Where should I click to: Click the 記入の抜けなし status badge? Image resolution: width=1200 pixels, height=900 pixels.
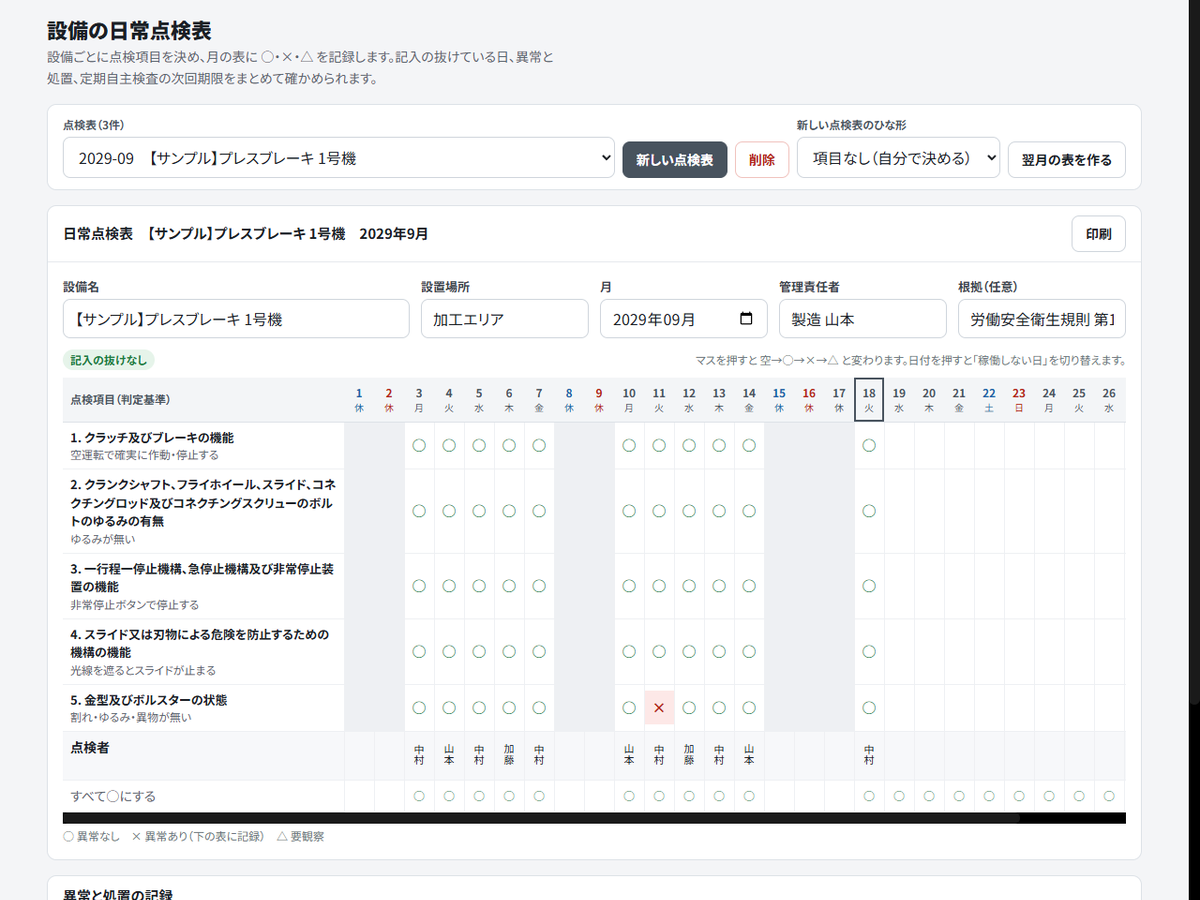click(x=109, y=360)
